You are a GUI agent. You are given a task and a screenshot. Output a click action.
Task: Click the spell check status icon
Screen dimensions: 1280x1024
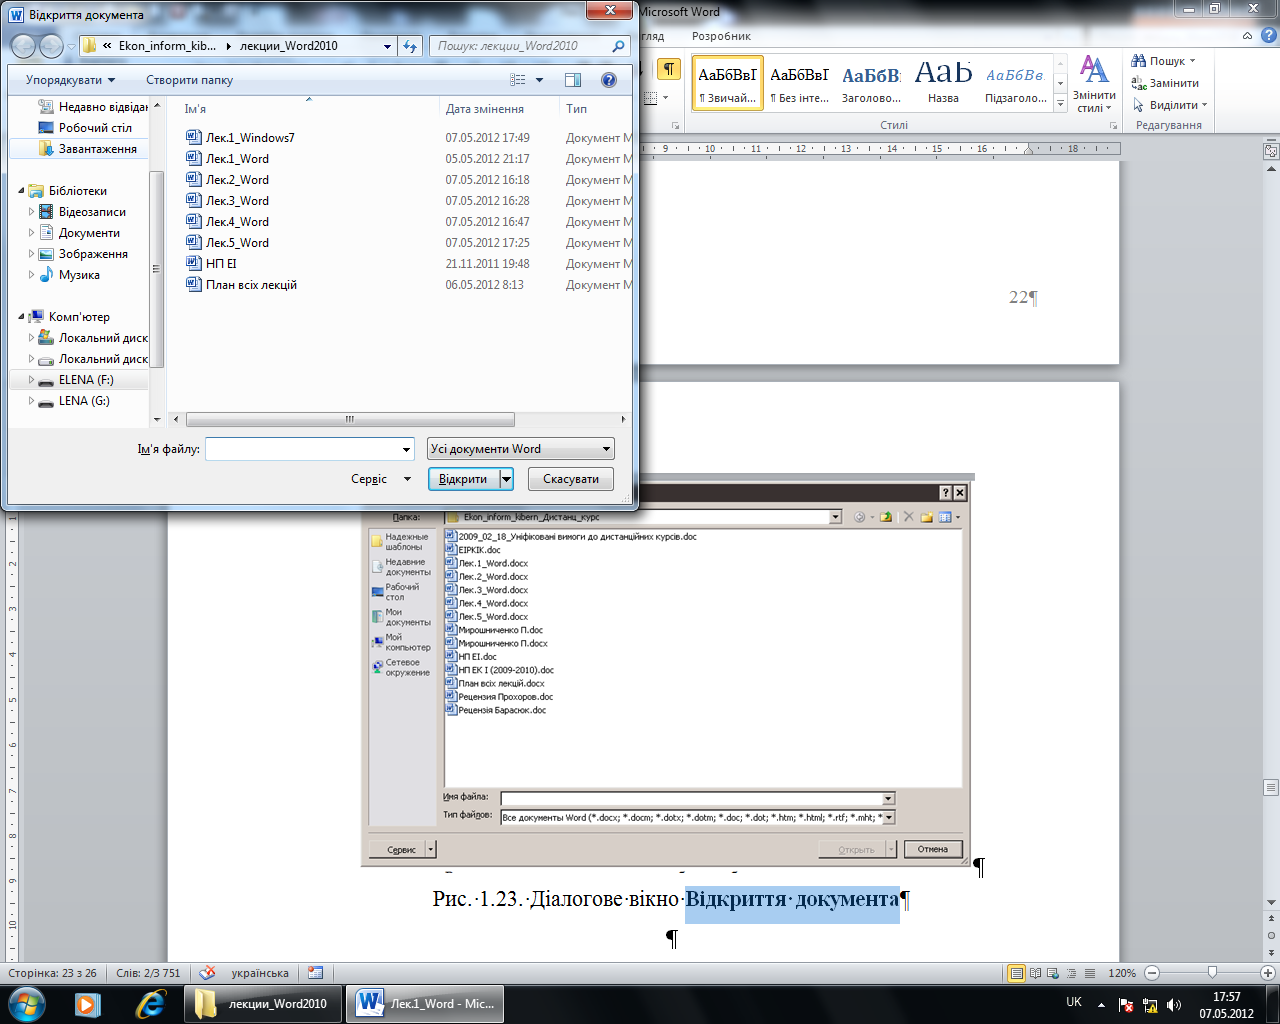[x=207, y=973]
